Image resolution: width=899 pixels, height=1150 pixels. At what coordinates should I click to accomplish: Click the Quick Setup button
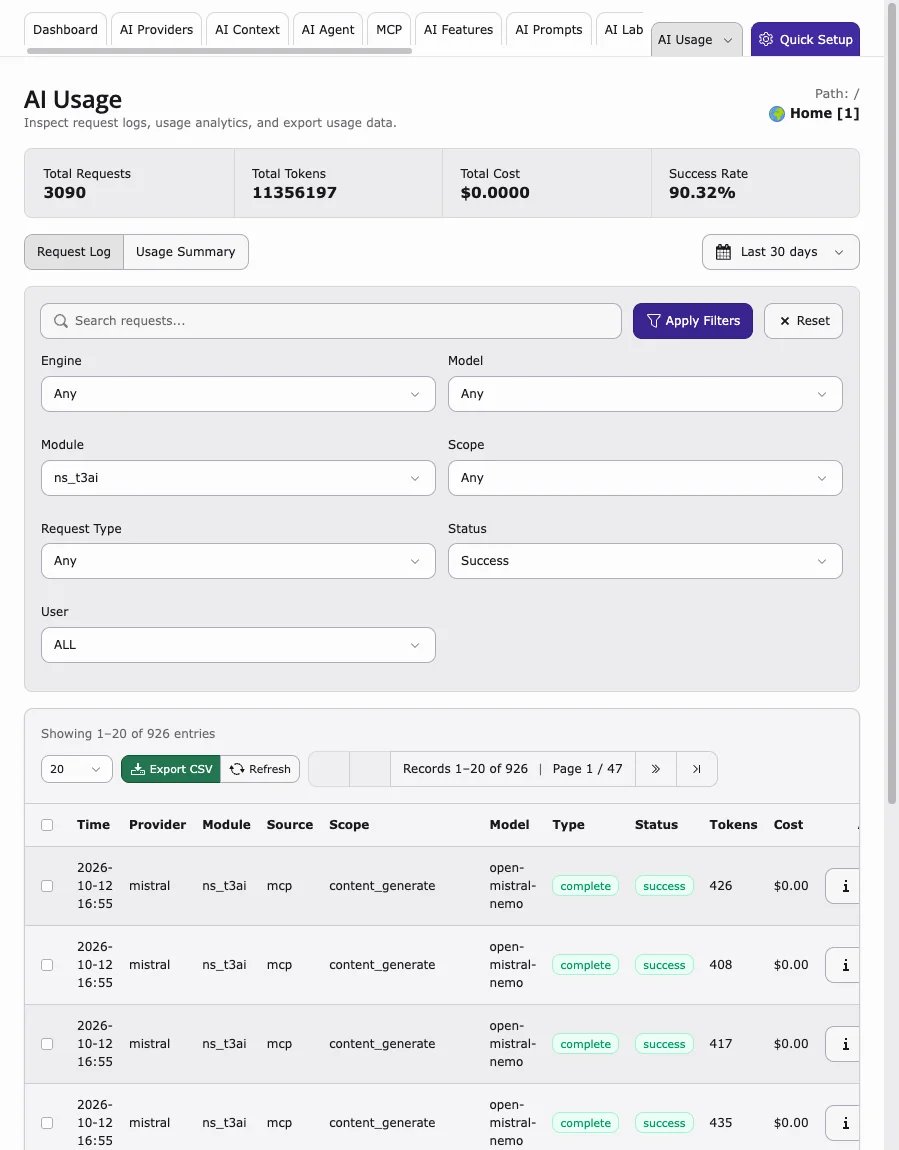point(805,40)
